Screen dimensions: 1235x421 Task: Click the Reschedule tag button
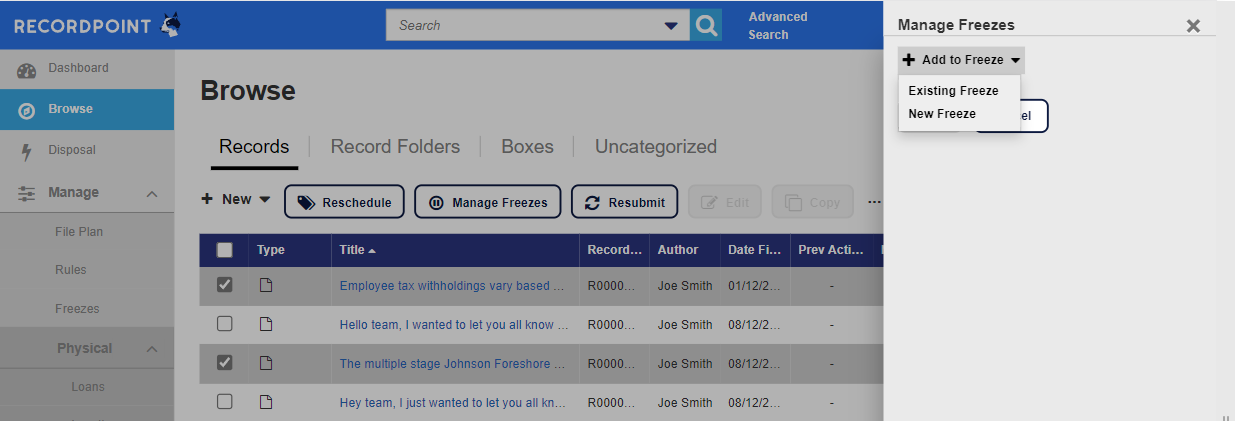pos(345,202)
